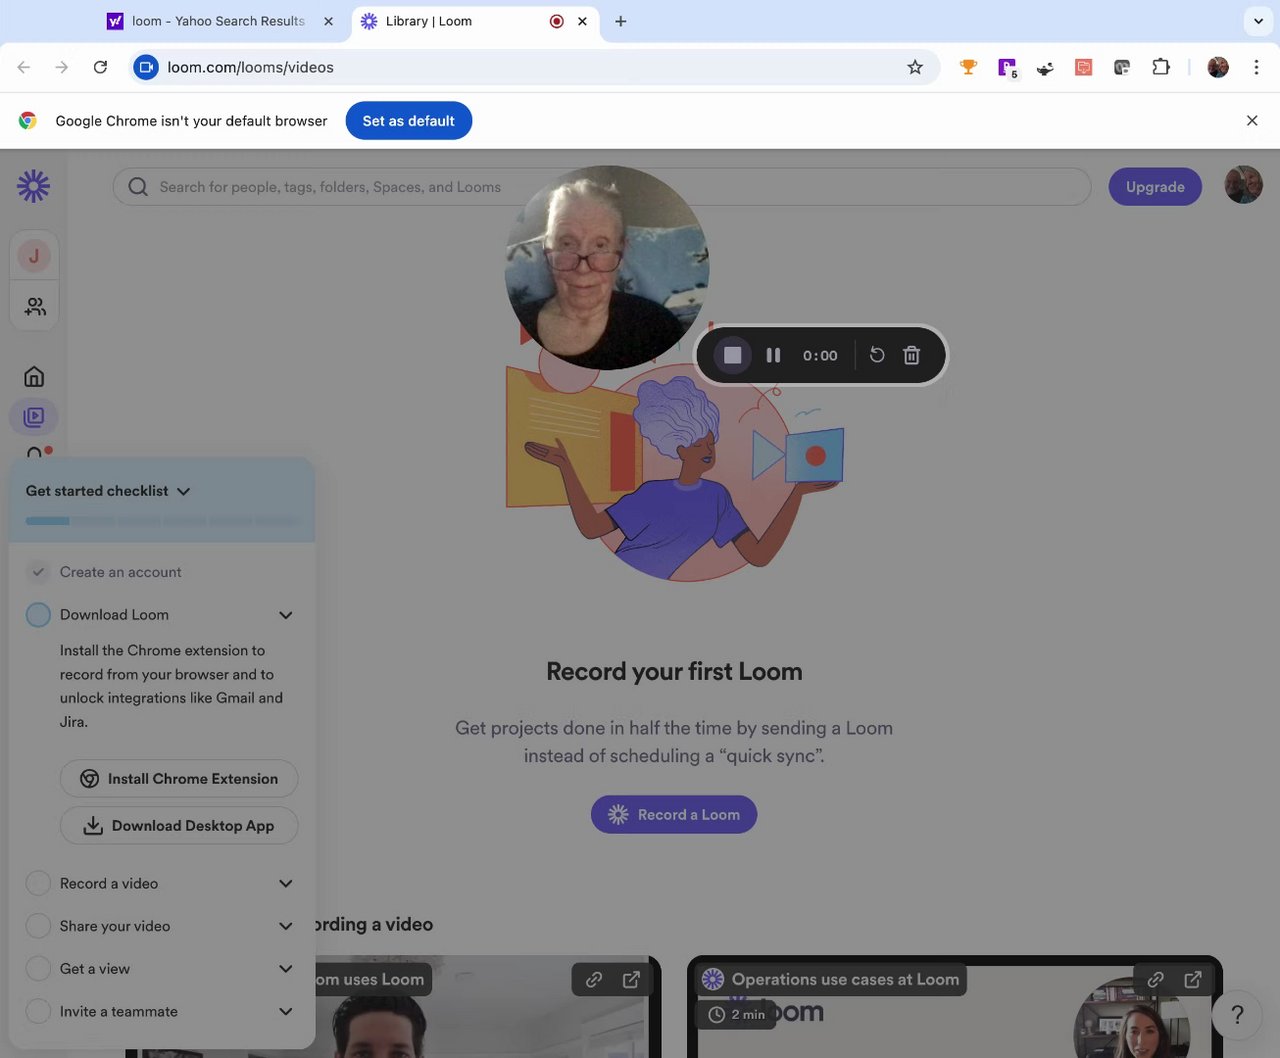Go back in browser history
The height and width of the screenshot is (1058, 1280).
click(x=24, y=67)
